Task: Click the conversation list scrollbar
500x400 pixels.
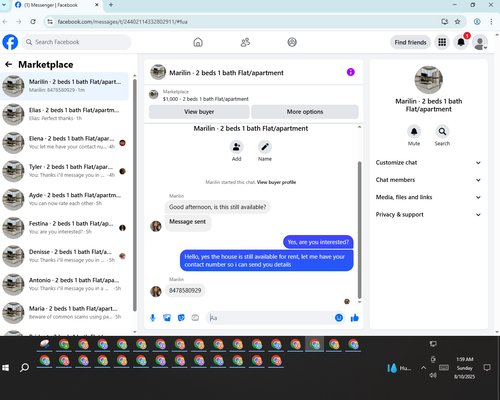Action: point(135,195)
